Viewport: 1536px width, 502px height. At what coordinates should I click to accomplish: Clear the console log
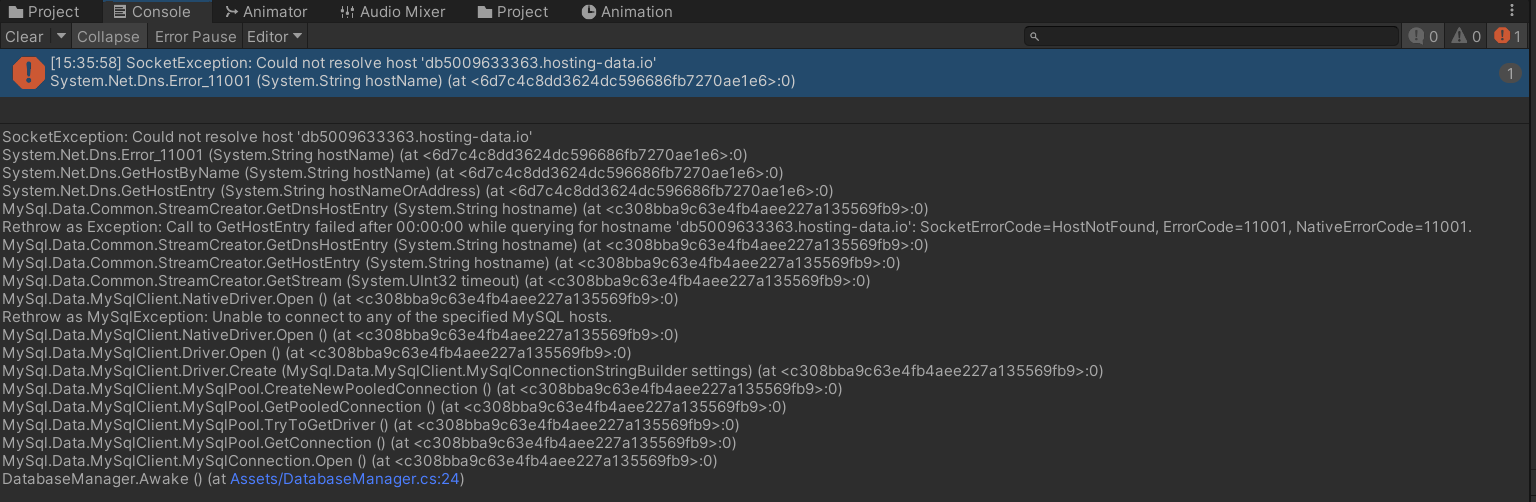tap(24, 36)
